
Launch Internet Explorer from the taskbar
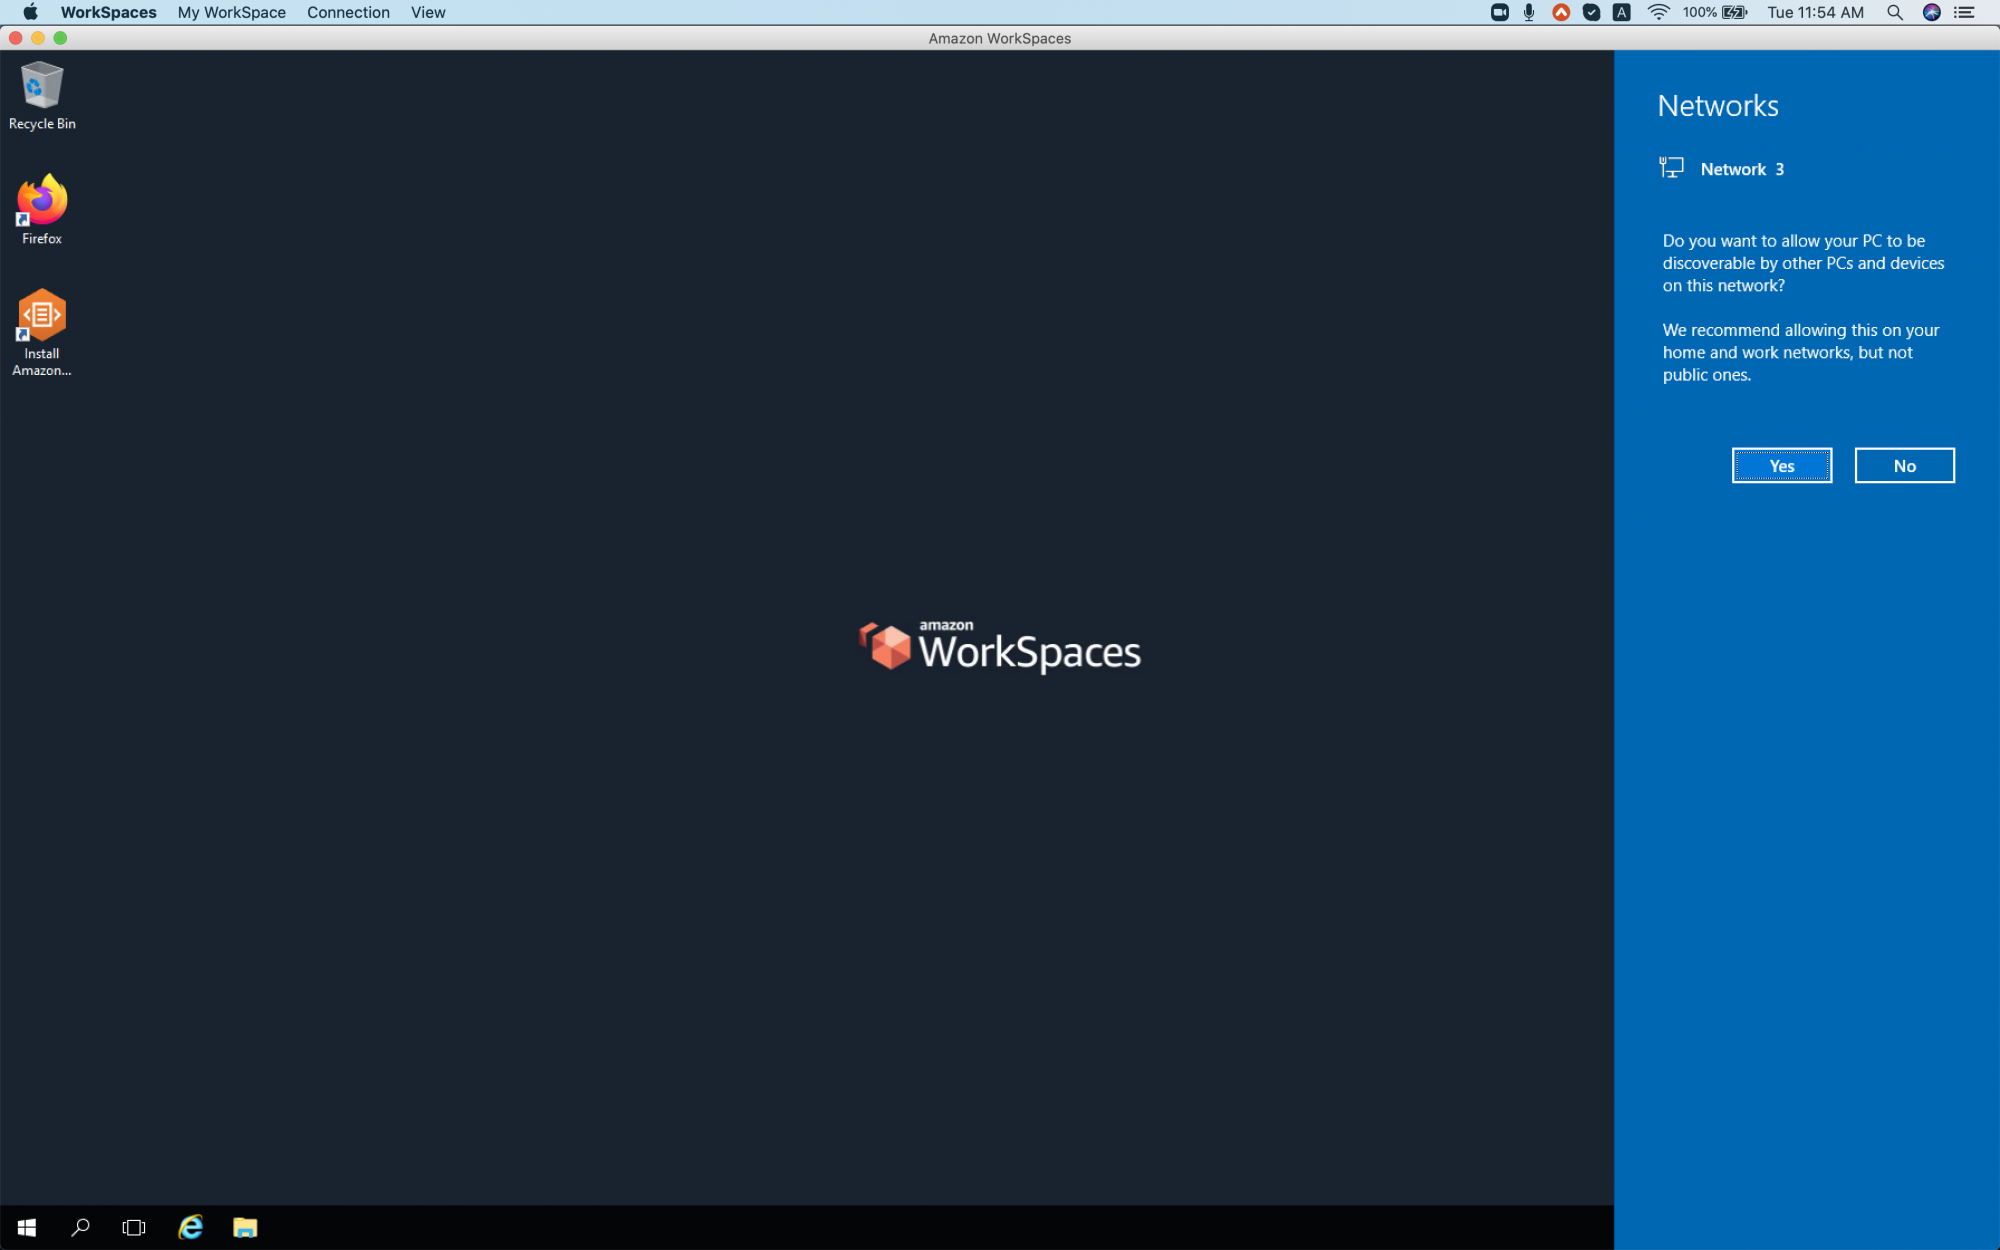189,1227
